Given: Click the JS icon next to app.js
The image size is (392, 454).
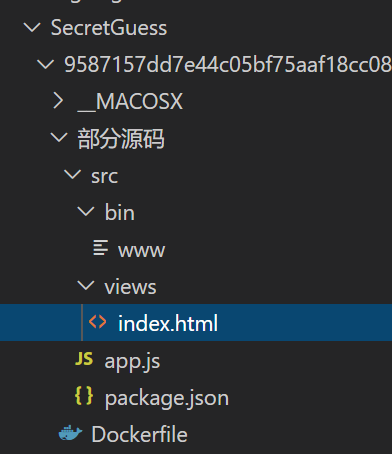Looking at the screenshot, I should (84, 359).
